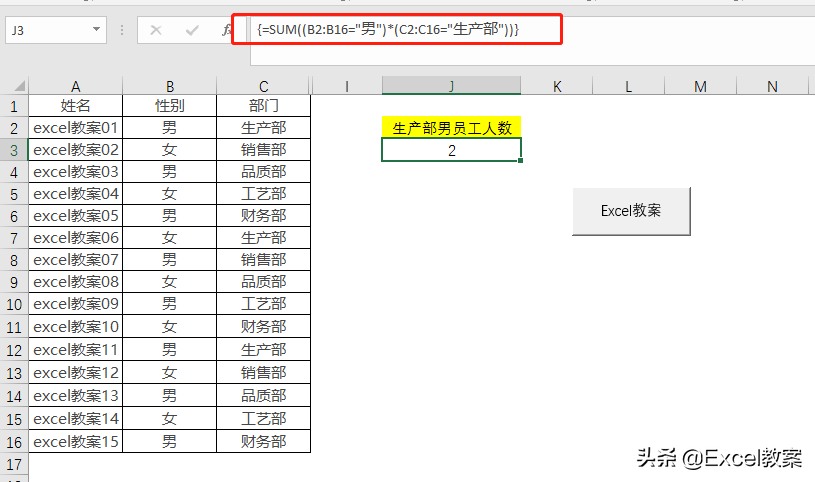Image resolution: width=815 pixels, height=482 pixels.
Task: Click cell excel教案12
Action: [x=75, y=372]
